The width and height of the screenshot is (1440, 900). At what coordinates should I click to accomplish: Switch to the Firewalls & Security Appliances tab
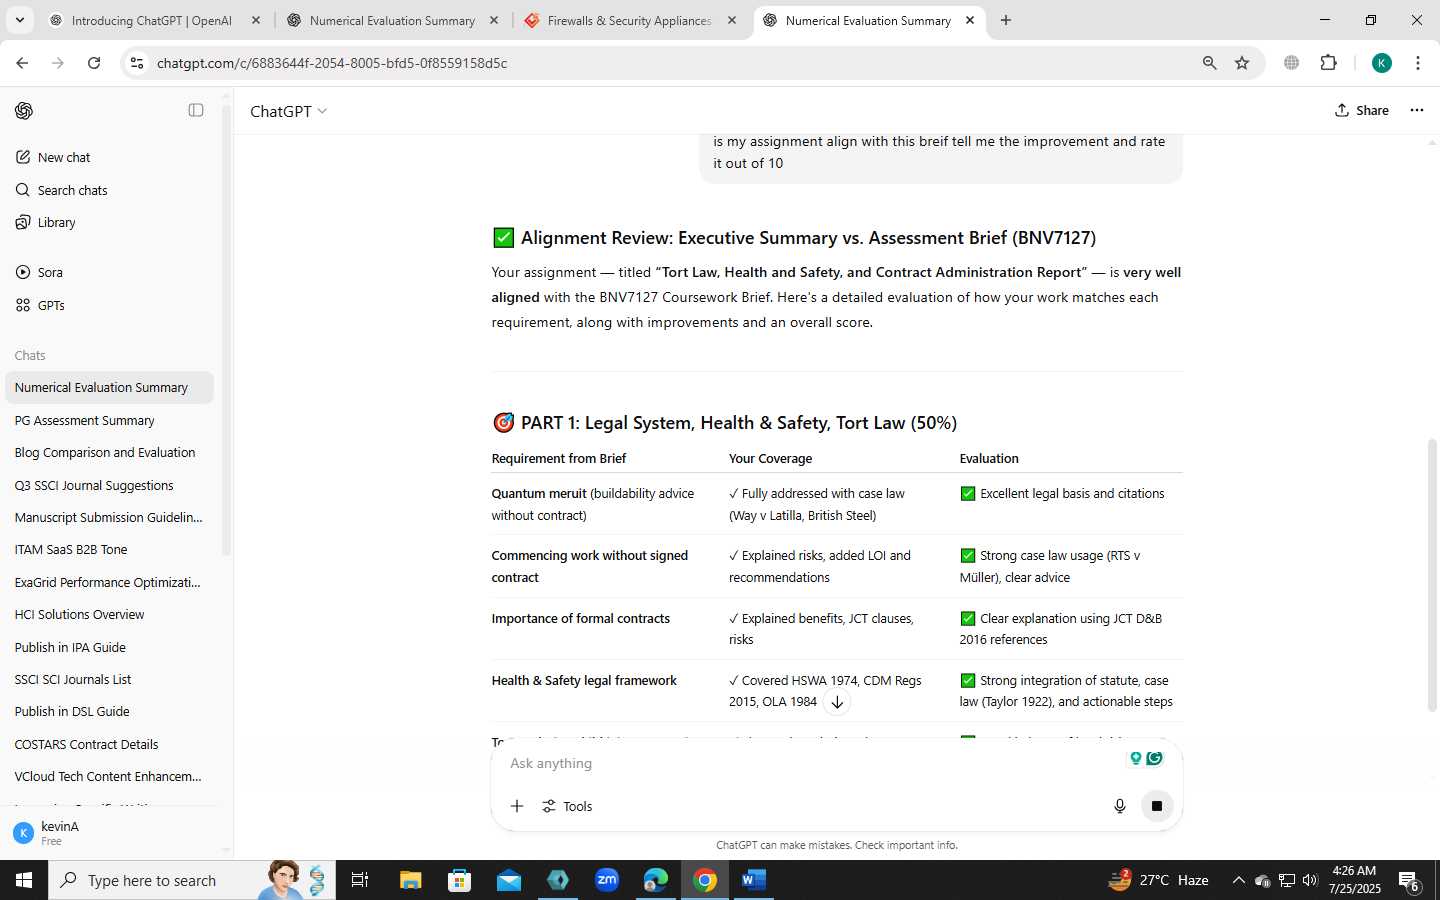pos(629,20)
